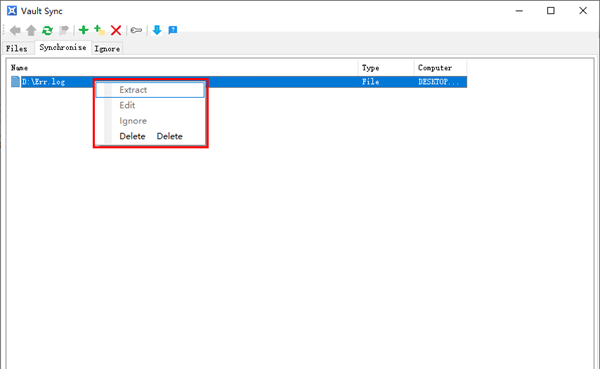
Task: Click the "File" type cell
Action: [x=370, y=82]
